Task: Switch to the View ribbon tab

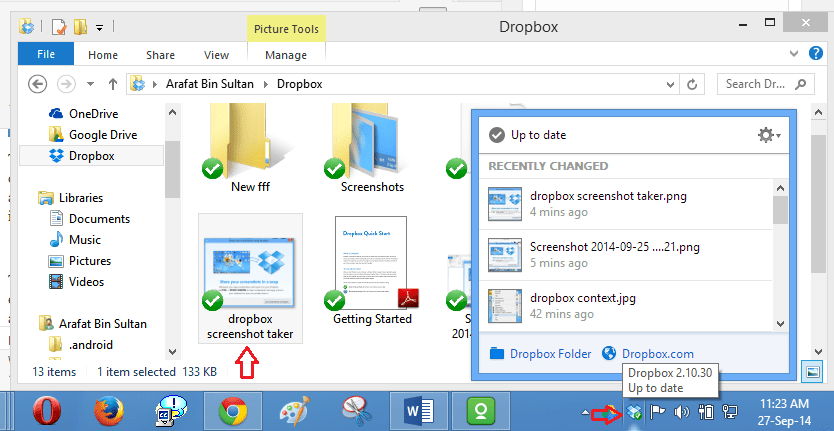Action: pos(216,55)
